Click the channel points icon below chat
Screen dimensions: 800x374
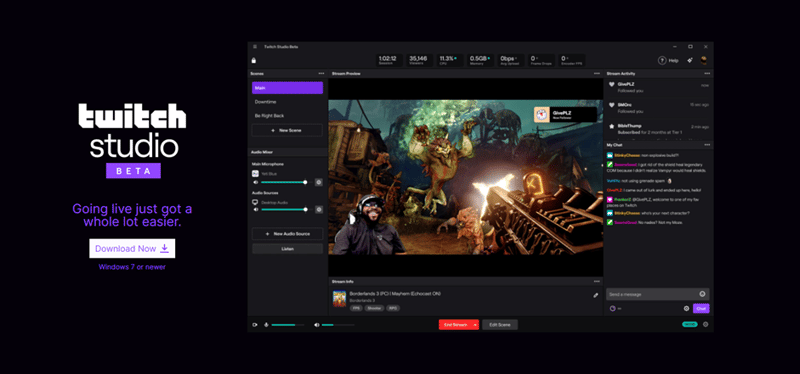coord(613,308)
